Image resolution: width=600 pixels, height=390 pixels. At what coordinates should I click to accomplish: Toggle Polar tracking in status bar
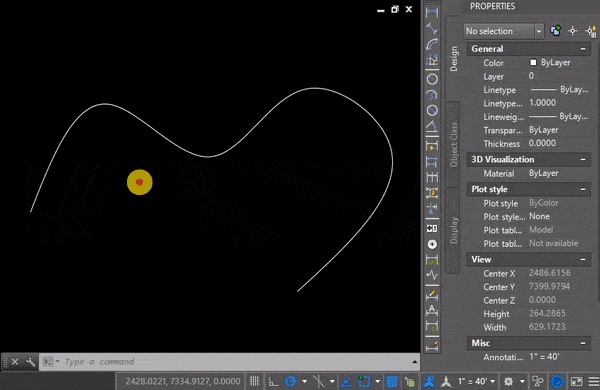[x=291, y=381]
